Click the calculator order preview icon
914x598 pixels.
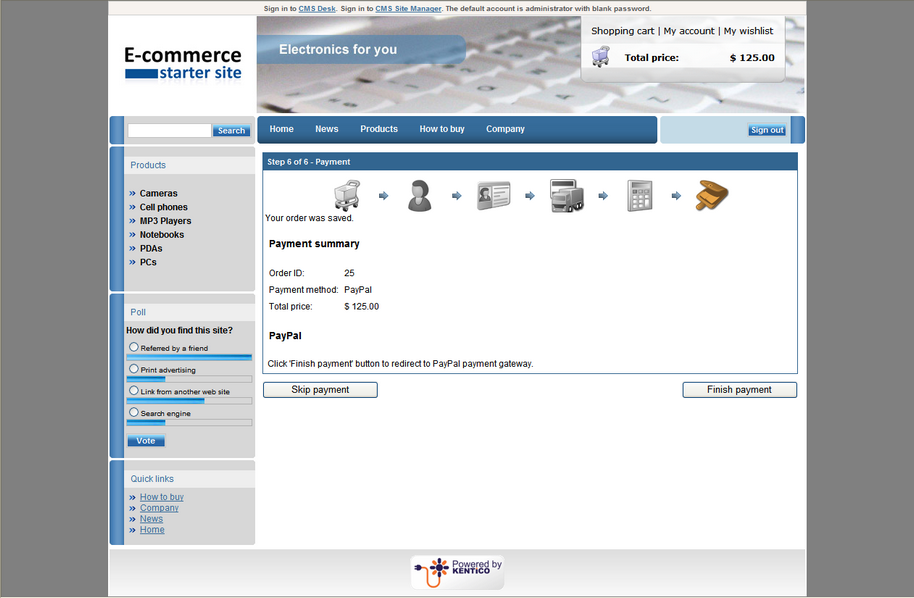tap(639, 195)
